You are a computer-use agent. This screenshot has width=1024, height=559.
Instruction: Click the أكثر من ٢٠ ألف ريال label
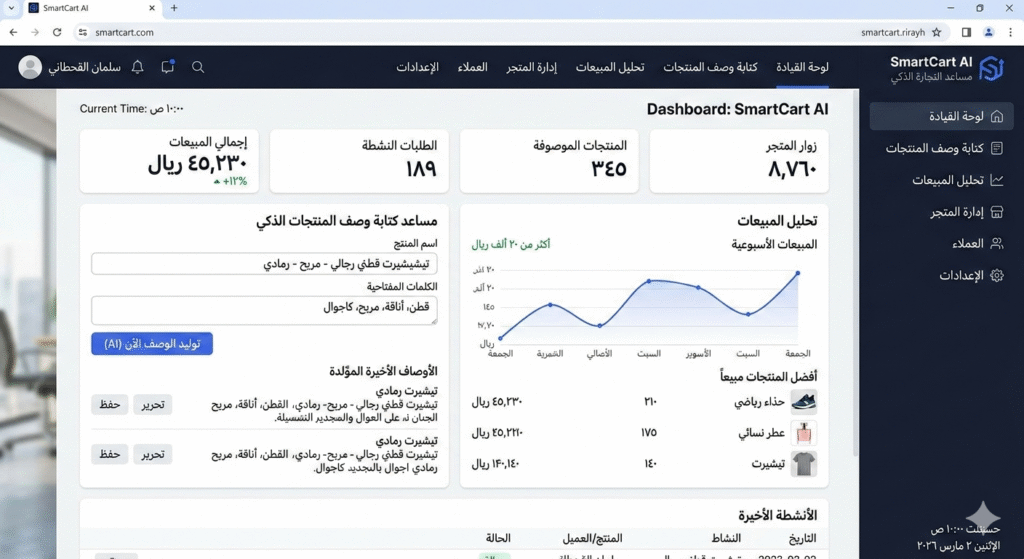tap(511, 244)
